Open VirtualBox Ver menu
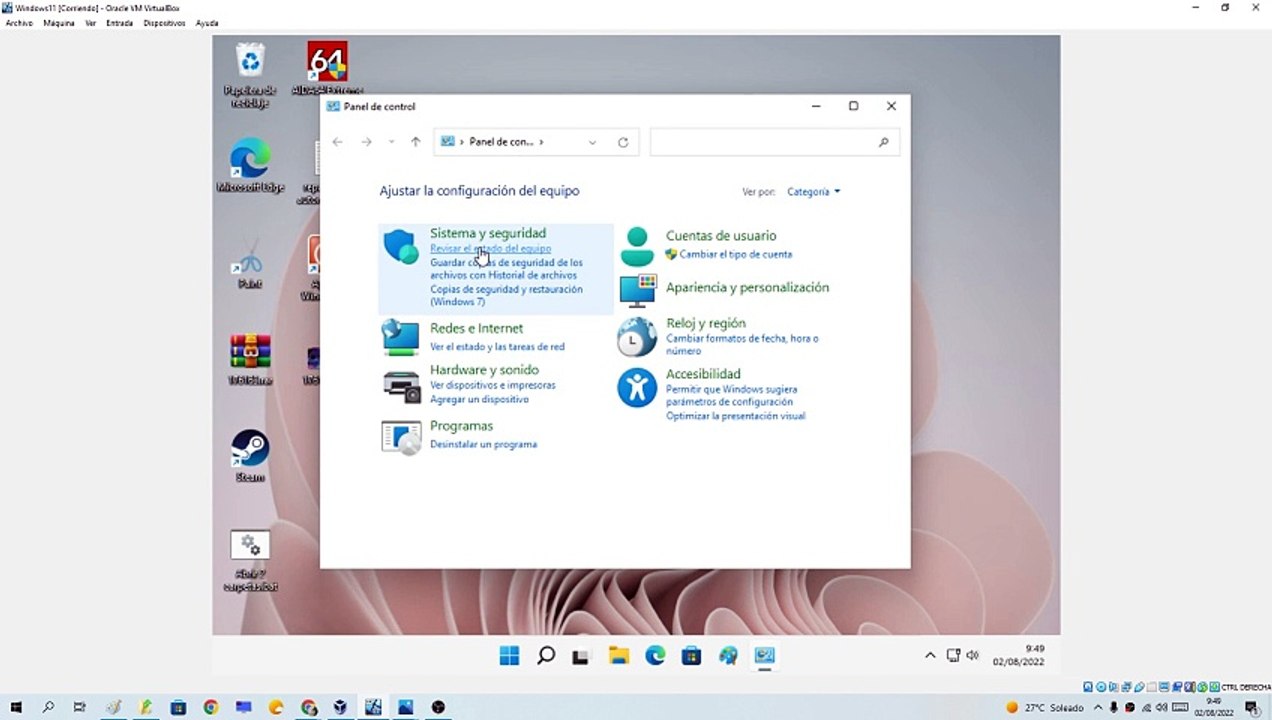This screenshot has height=720, width=1272. [90, 23]
